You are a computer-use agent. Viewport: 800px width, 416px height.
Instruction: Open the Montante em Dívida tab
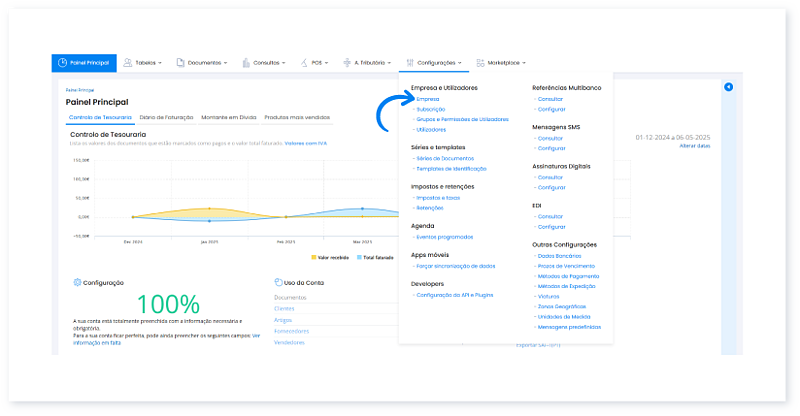[x=229, y=117]
